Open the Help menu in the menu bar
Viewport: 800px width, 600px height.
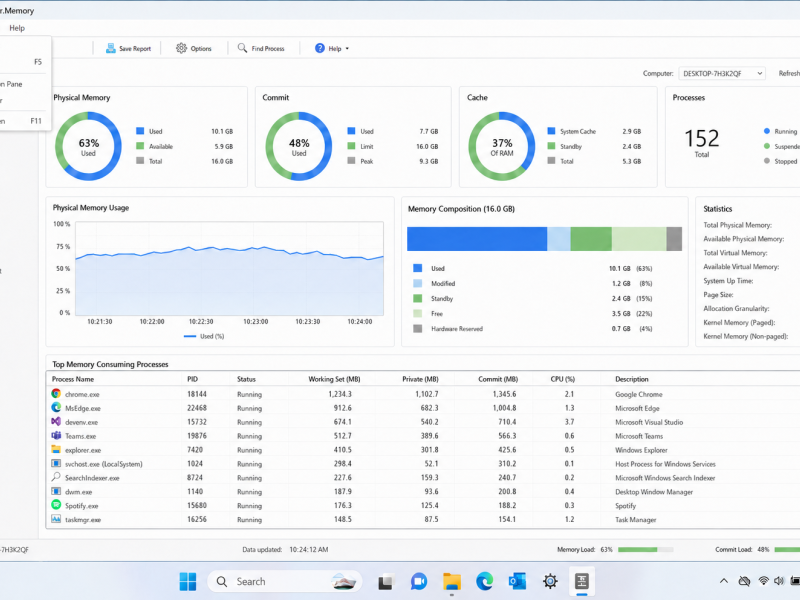[17, 28]
